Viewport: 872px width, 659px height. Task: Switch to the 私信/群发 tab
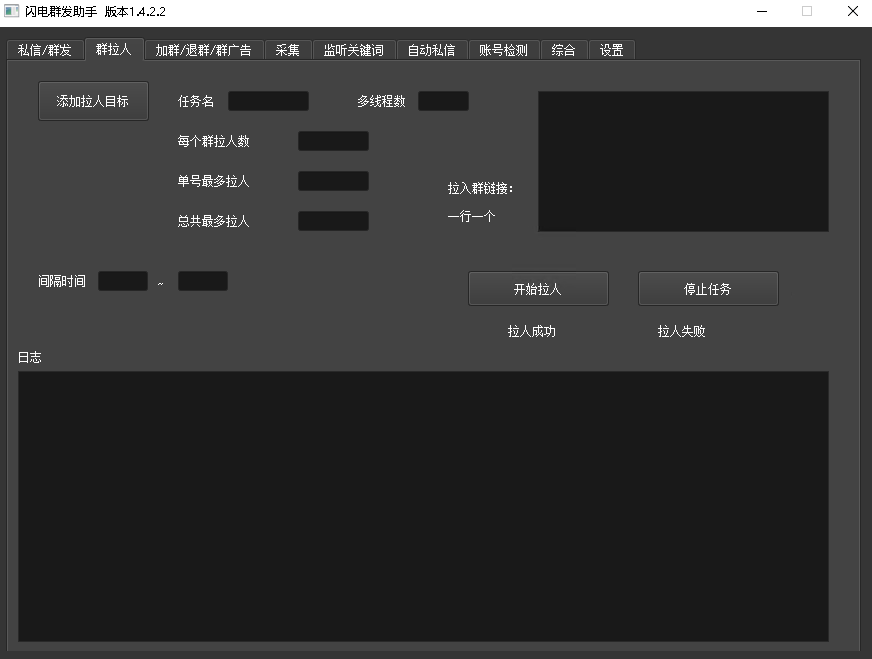(45, 50)
